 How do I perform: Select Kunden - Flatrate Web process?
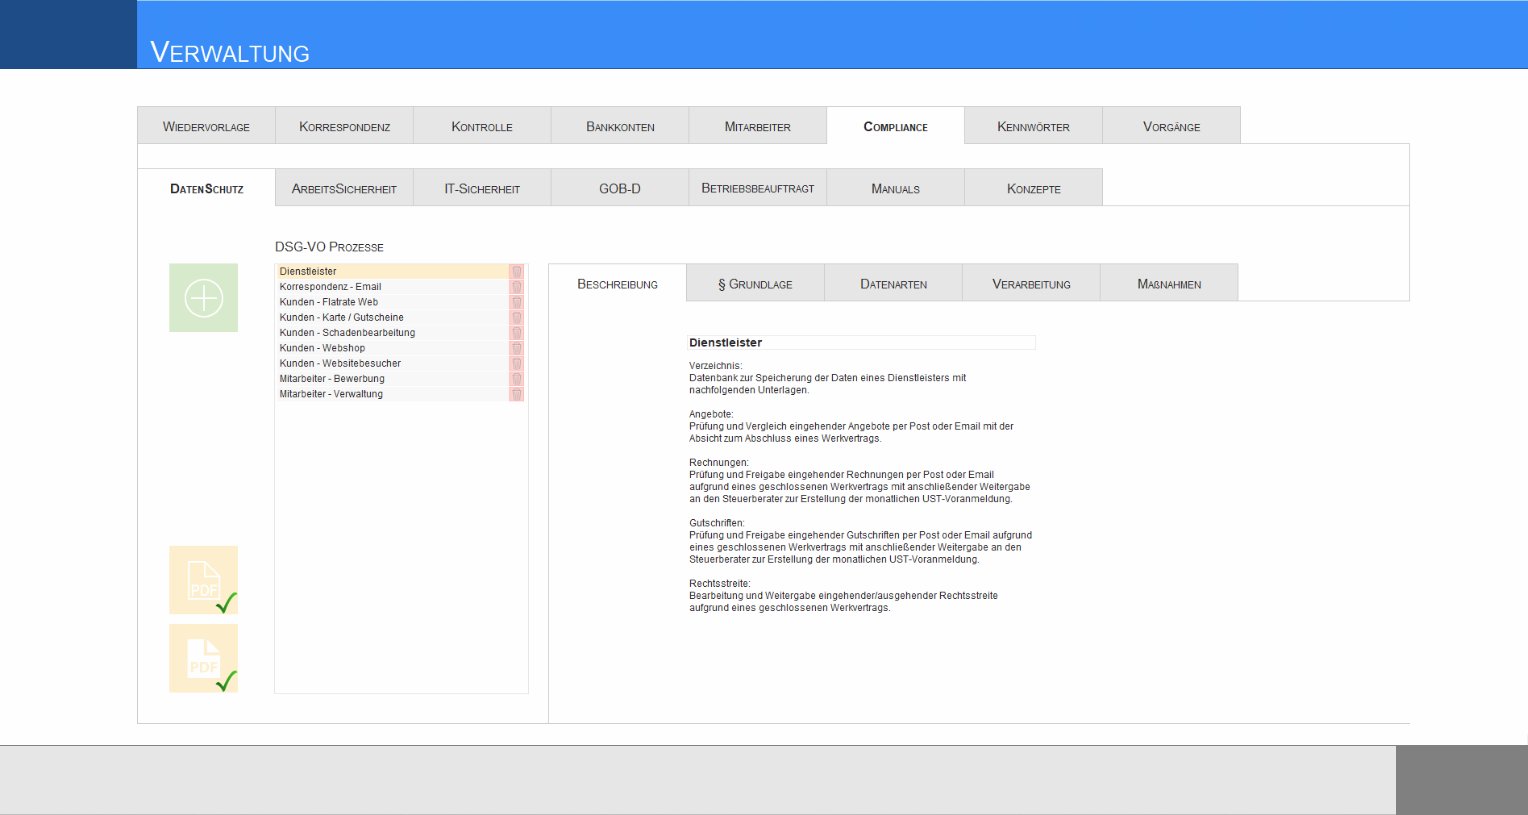point(393,302)
